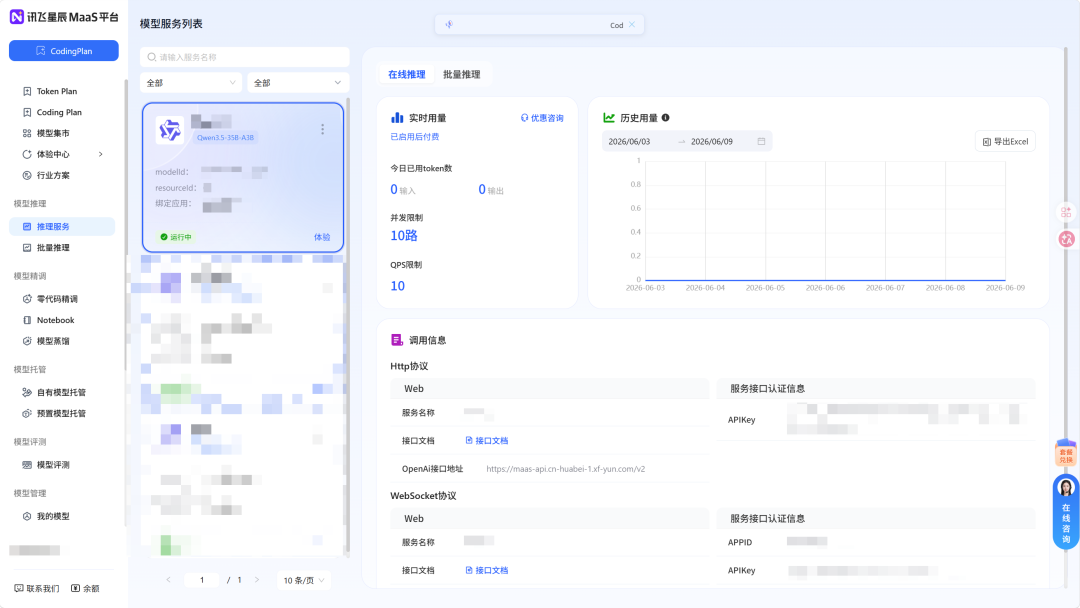Image resolution: width=1080 pixels, height=608 pixels.
Task: Click 并发限制 value 10路
Action: click(x=404, y=236)
